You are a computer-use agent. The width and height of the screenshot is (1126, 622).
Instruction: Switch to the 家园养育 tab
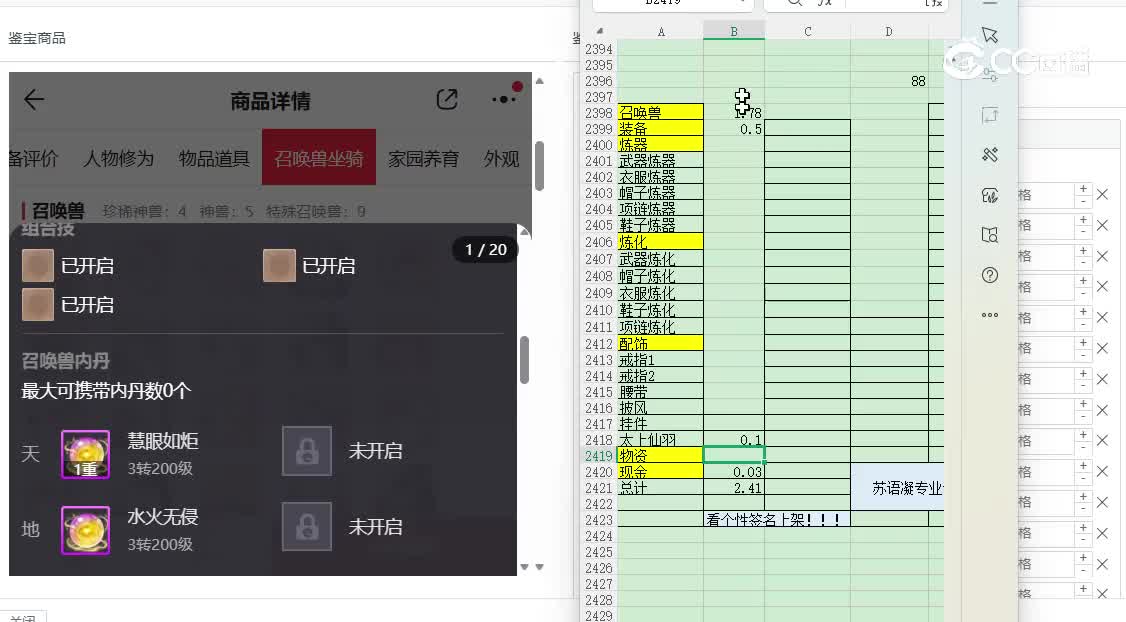coord(423,158)
